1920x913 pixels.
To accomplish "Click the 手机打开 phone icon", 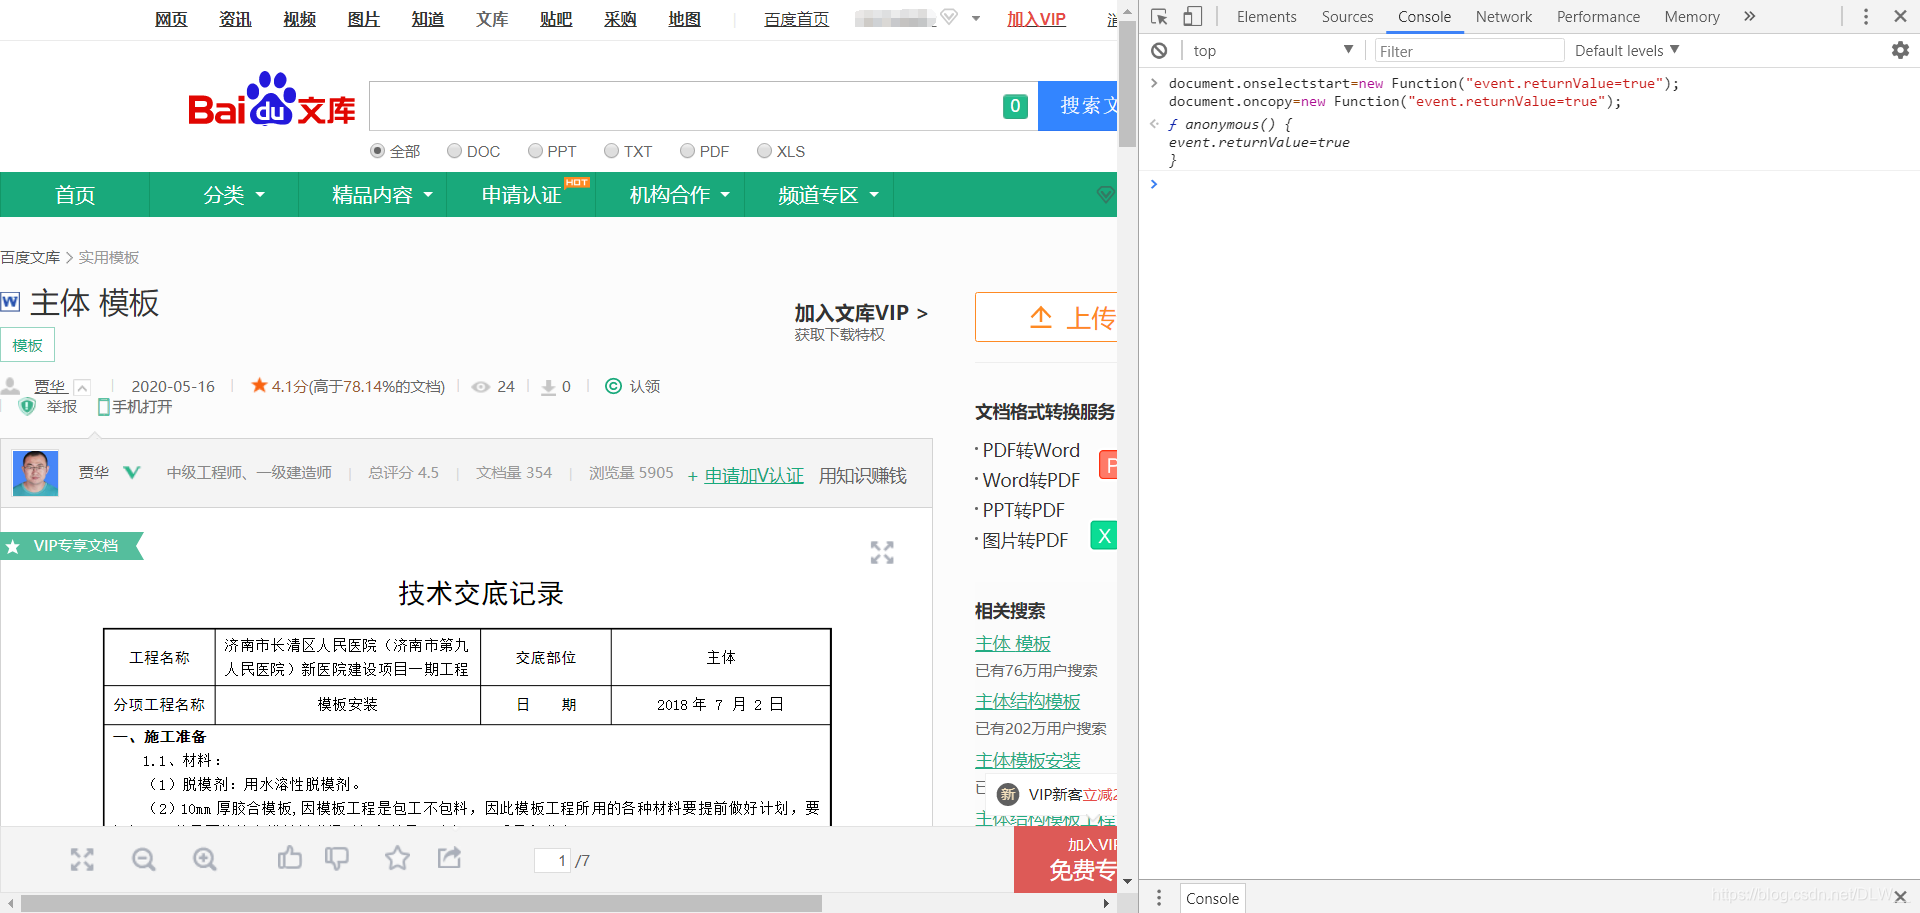I will [x=103, y=407].
